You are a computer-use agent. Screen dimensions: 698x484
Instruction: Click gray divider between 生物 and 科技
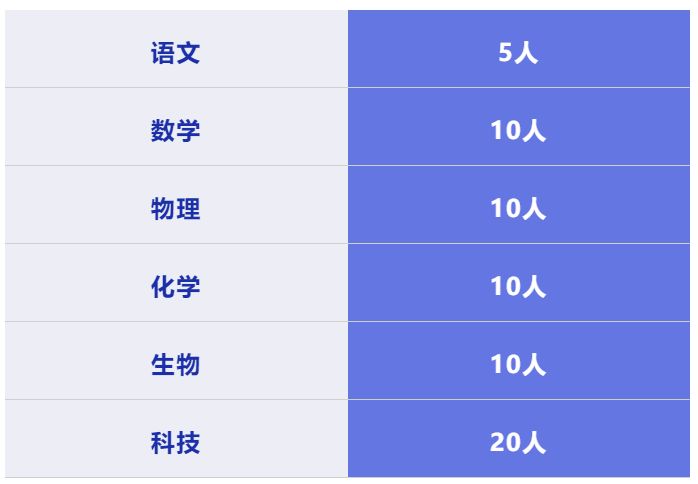click(176, 399)
